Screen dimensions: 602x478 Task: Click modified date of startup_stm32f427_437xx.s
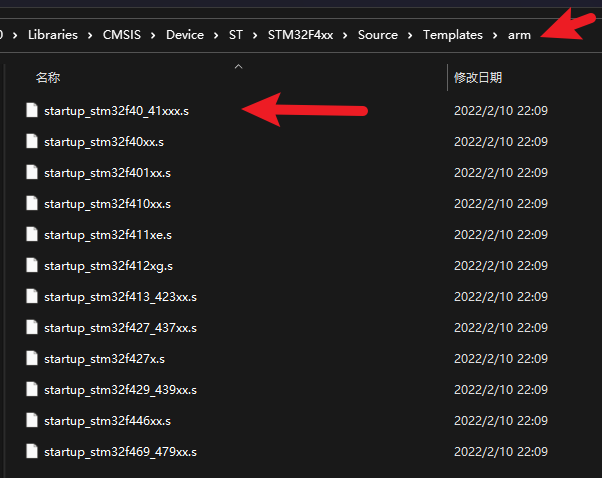point(501,328)
